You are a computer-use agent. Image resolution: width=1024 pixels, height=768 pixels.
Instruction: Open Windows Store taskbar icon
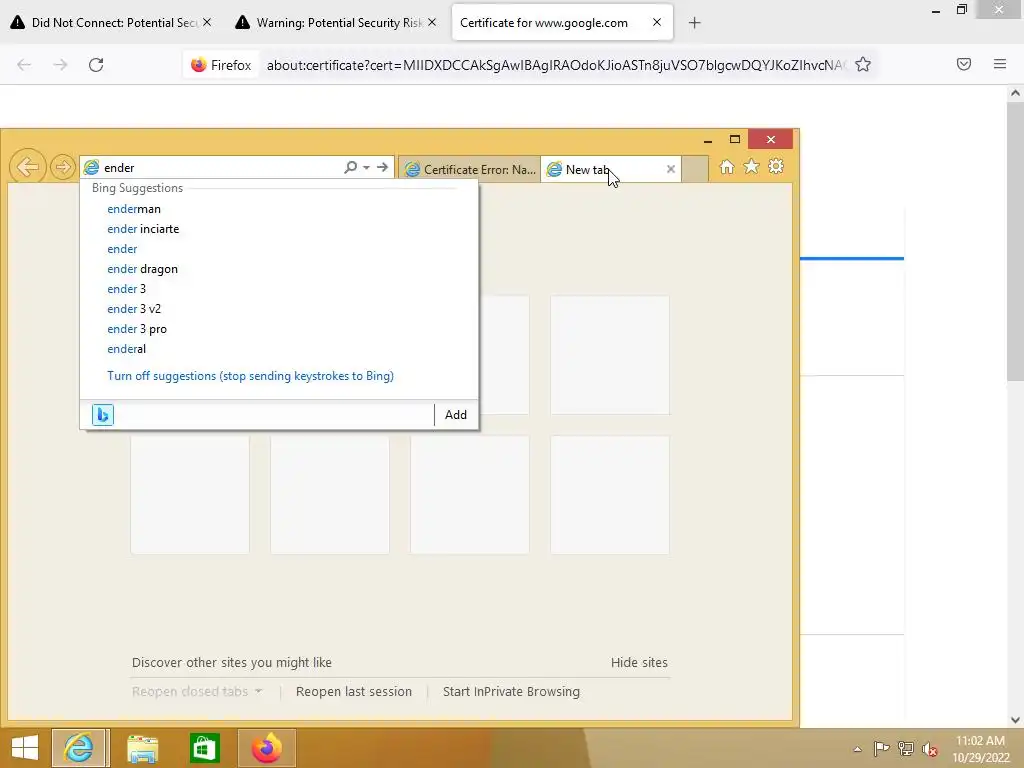(205, 748)
